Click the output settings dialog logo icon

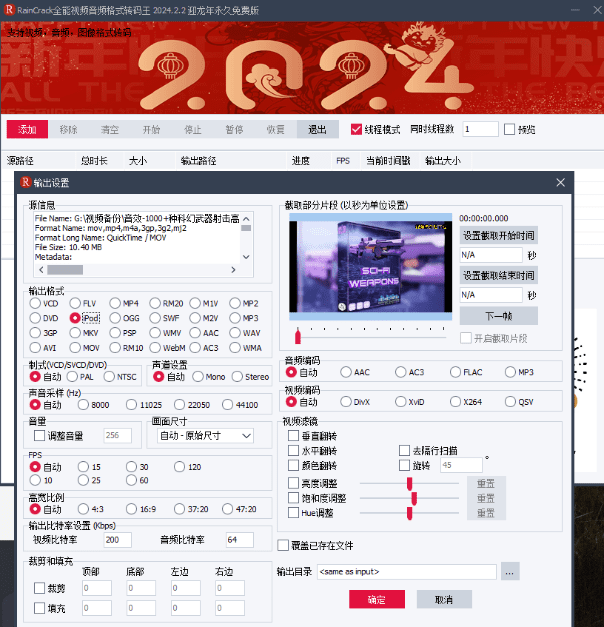click(26, 182)
